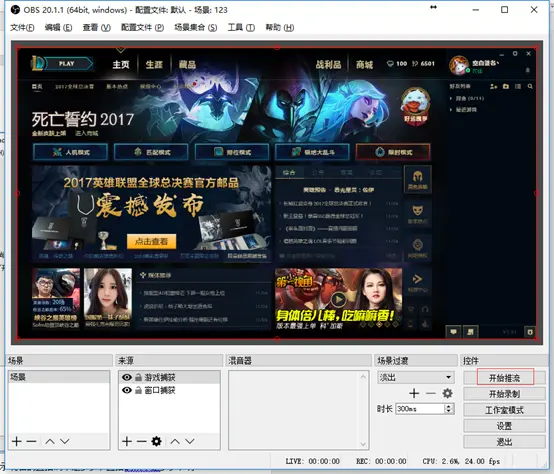Image resolution: width=554 pixels, height=474 pixels.
Task: Toggle the lock on the 游戏捕获 source
Action: (x=138, y=377)
